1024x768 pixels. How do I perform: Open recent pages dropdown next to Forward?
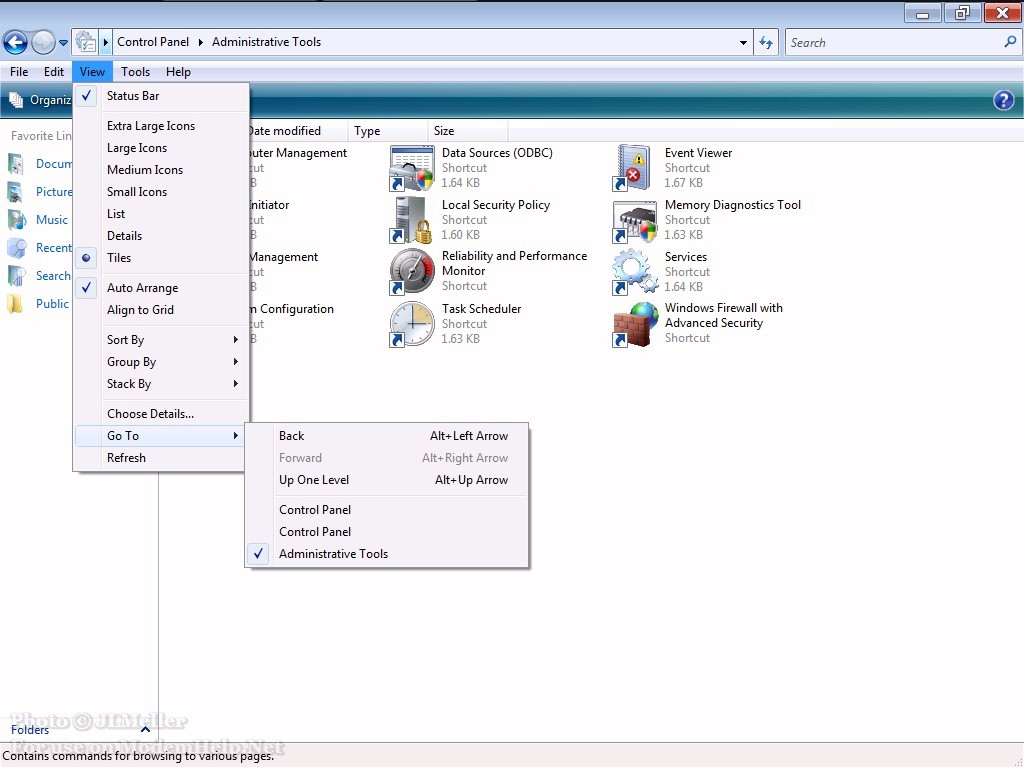pyautogui.click(x=63, y=42)
